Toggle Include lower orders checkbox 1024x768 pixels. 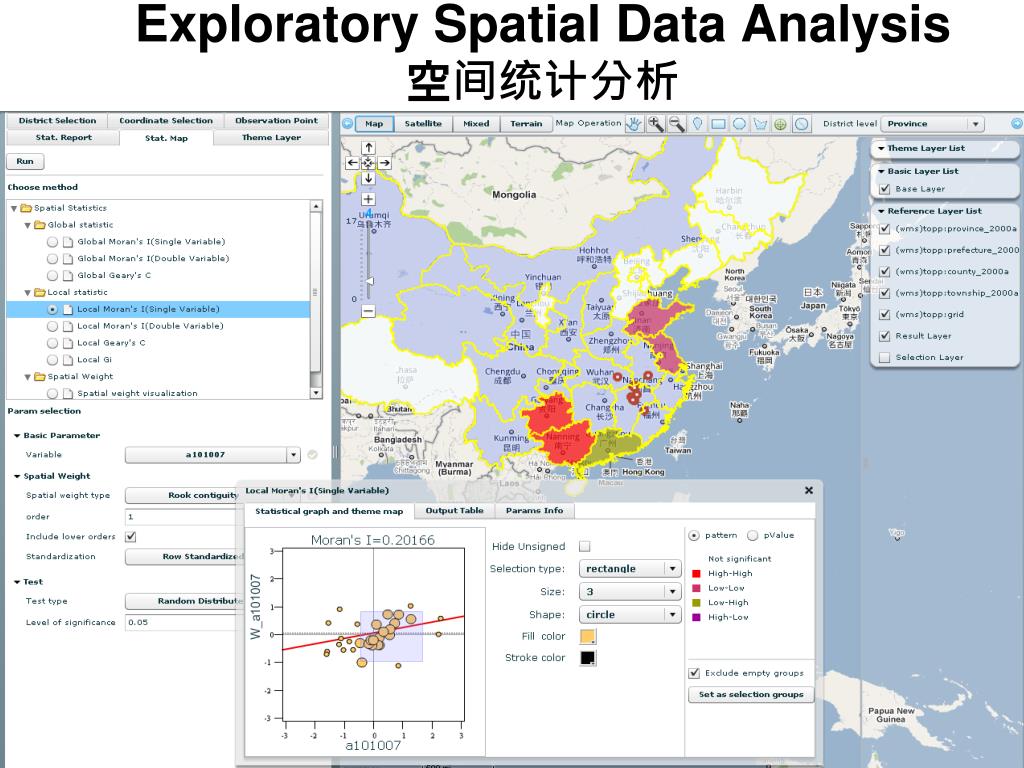131,537
